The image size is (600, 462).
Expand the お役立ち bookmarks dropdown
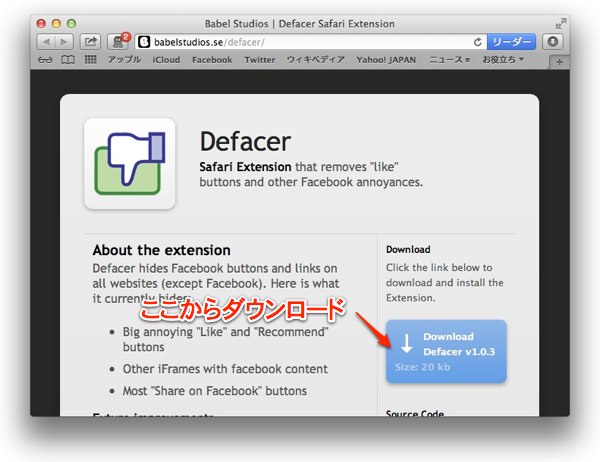[x=503, y=60]
